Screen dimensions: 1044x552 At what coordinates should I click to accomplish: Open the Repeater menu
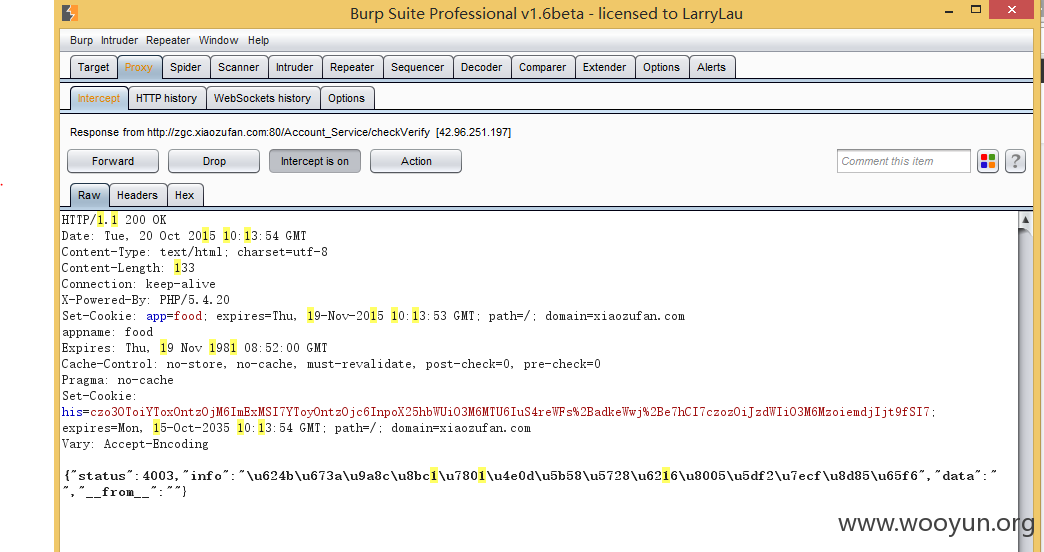(168, 40)
